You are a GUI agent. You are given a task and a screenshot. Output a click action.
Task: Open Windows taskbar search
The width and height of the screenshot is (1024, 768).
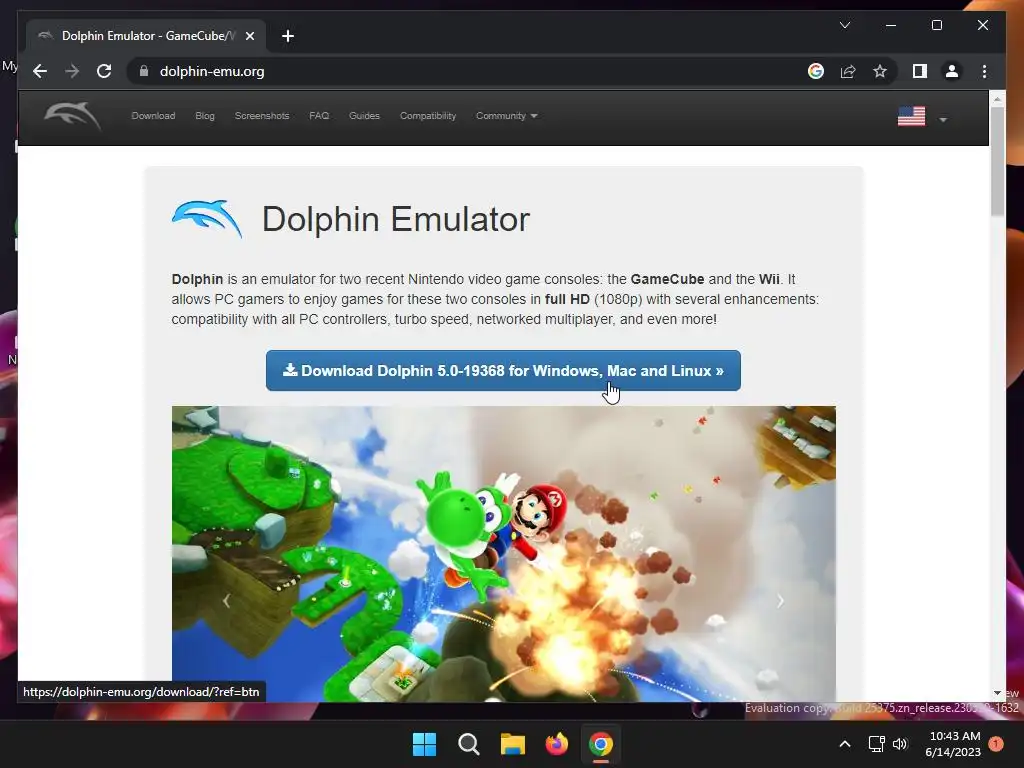[468, 744]
